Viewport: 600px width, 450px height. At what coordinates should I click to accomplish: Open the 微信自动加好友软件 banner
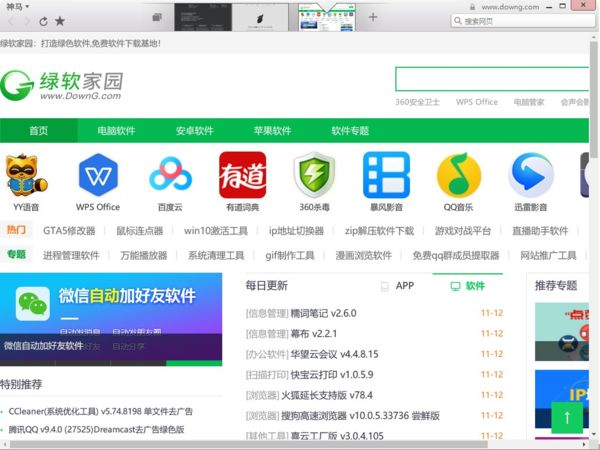point(111,319)
